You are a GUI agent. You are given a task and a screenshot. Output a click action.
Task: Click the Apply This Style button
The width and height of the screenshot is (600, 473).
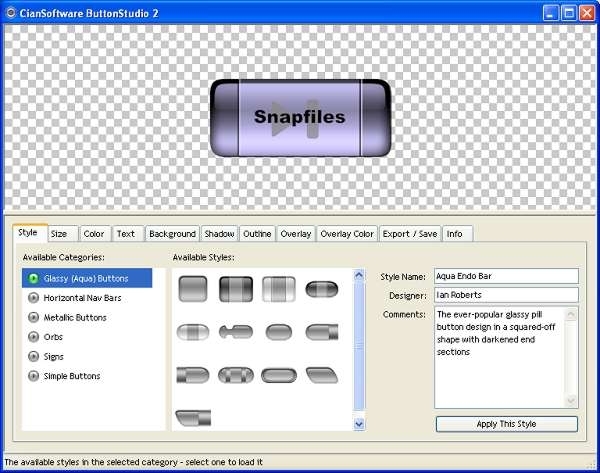pos(507,424)
